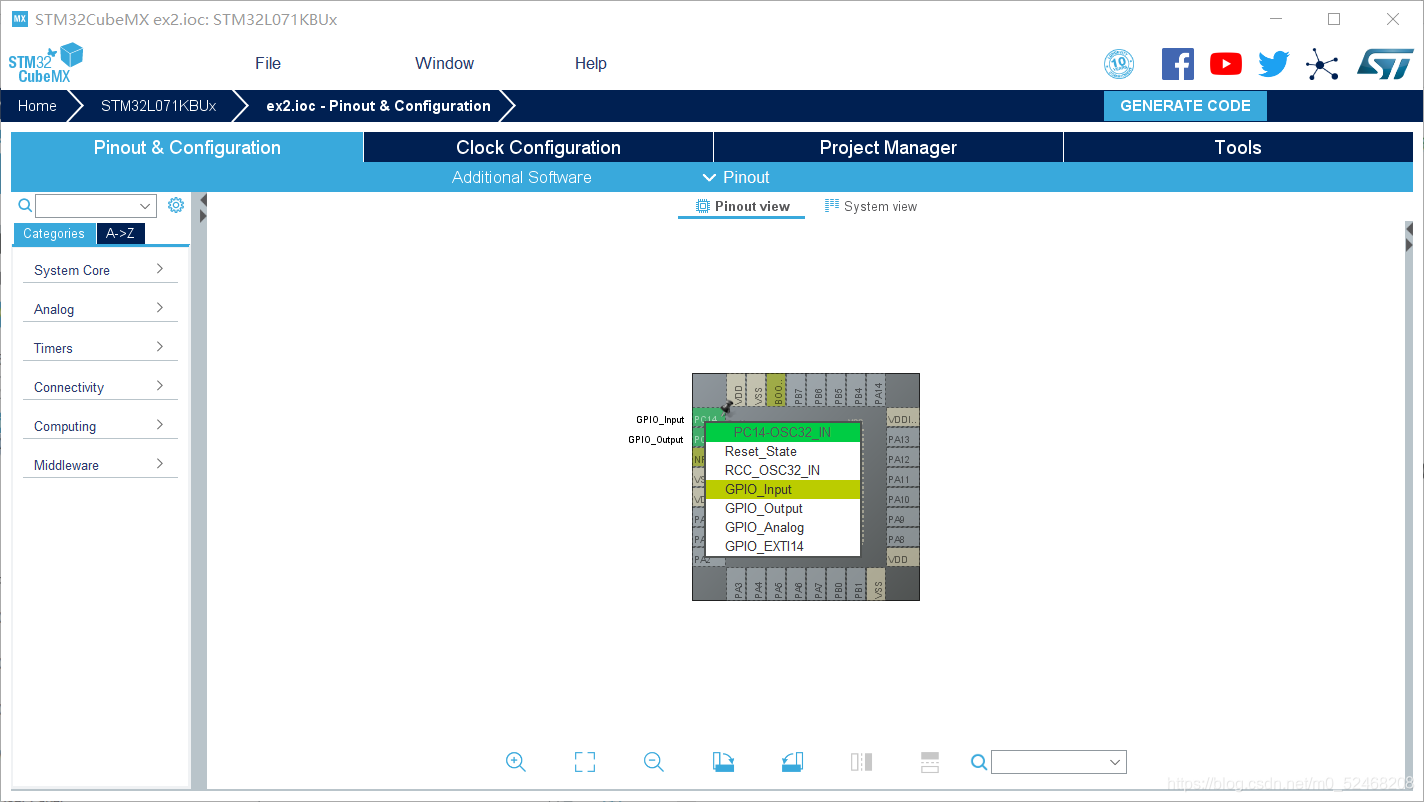Open the settings gear in left panel
Screen dimensions: 1424x802
click(x=176, y=205)
